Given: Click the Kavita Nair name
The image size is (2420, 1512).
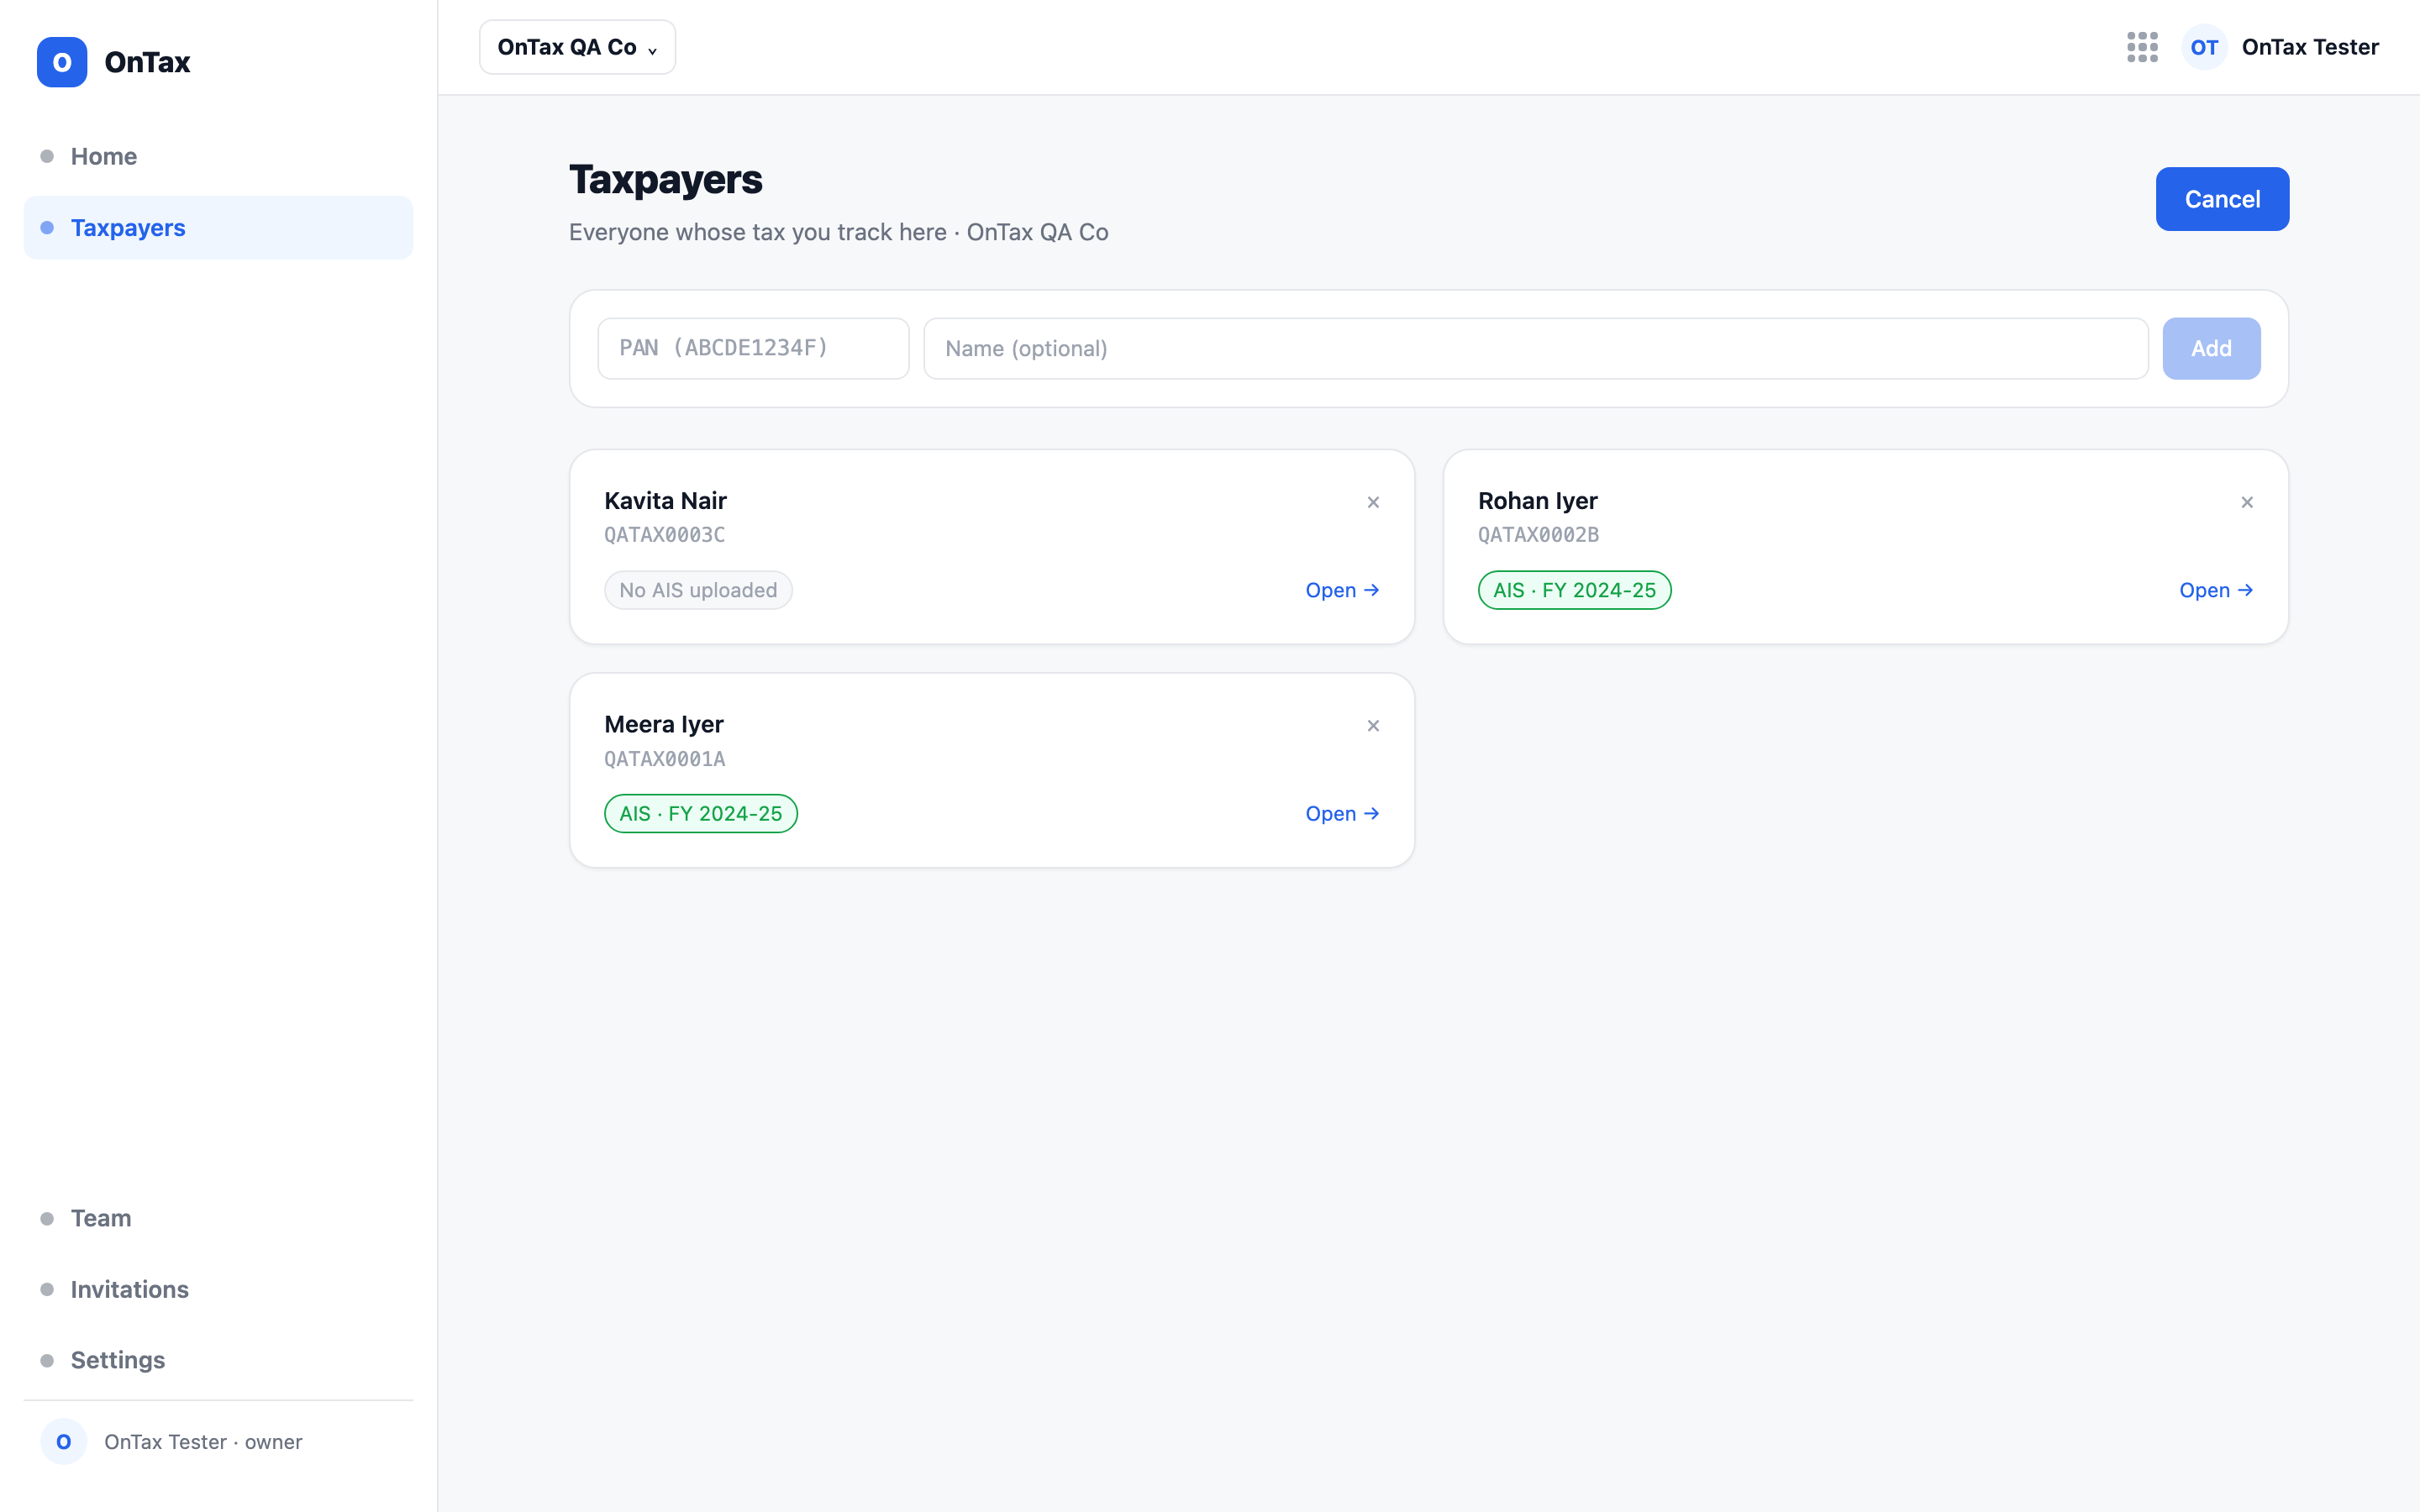Looking at the screenshot, I should 665,501.
